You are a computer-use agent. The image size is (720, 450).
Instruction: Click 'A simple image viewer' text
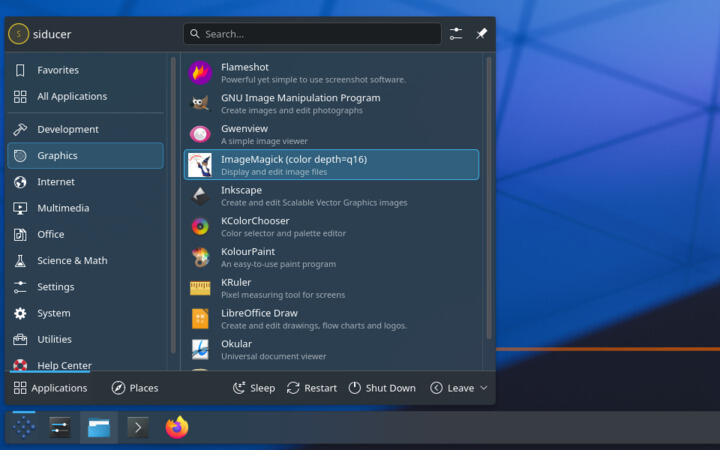(264, 141)
